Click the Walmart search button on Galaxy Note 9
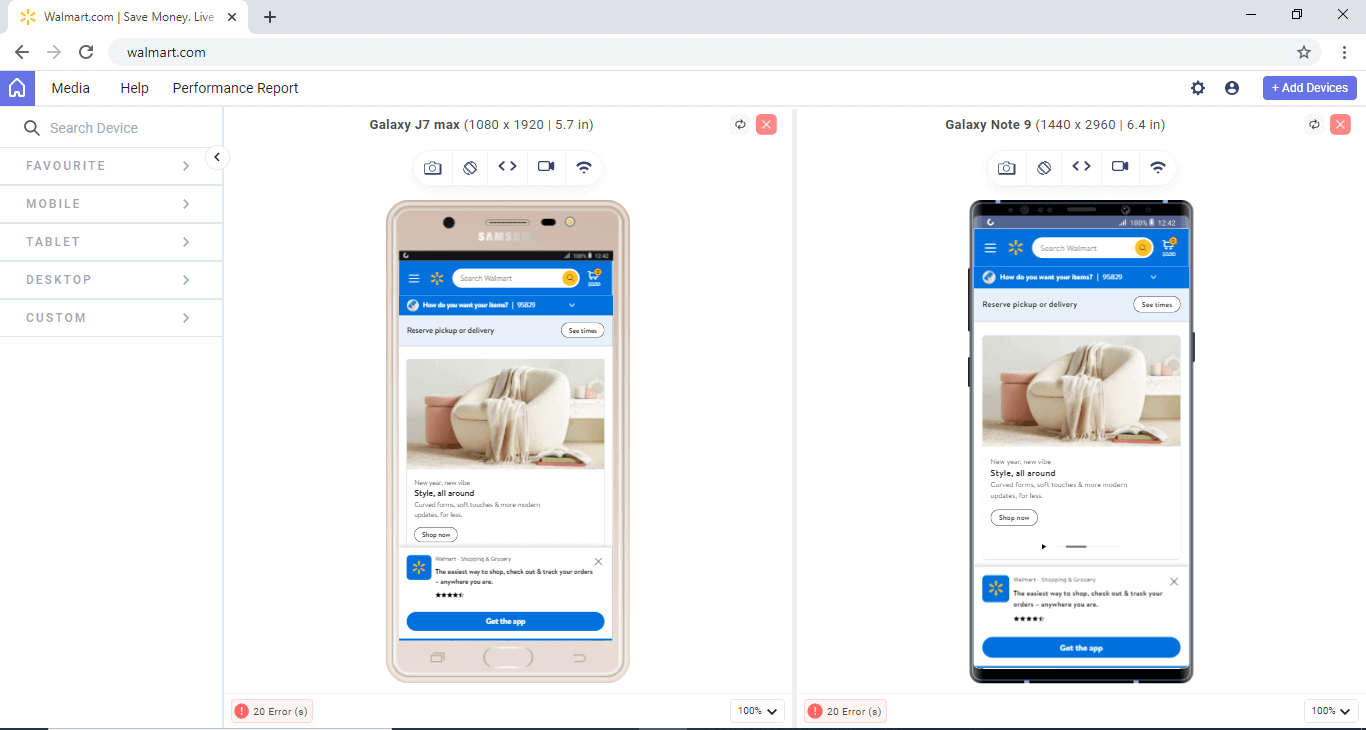This screenshot has width=1366, height=730. (1143, 248)
